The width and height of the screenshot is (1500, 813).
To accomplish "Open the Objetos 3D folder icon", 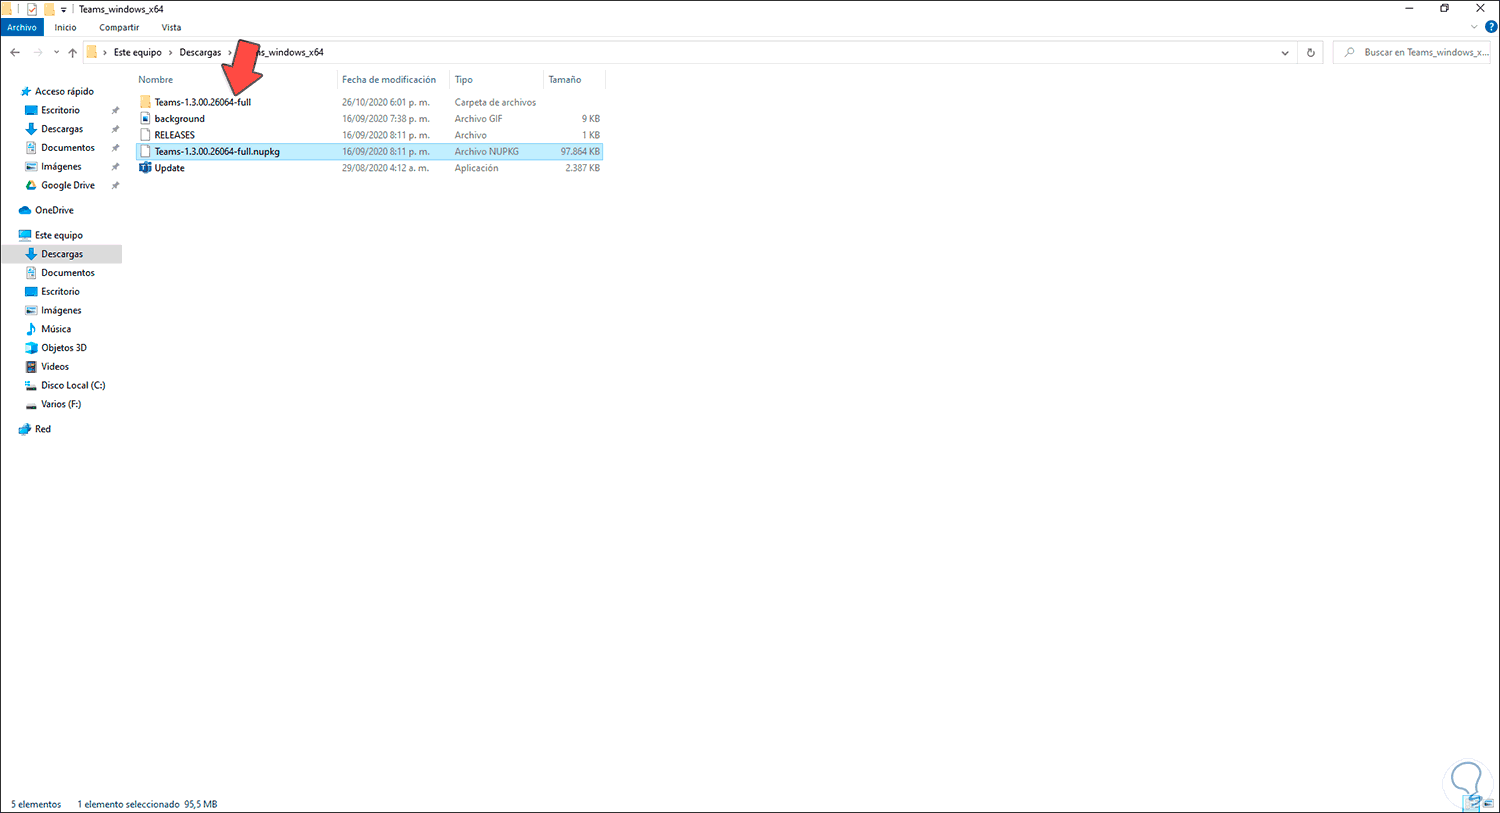I will [31, 348].
